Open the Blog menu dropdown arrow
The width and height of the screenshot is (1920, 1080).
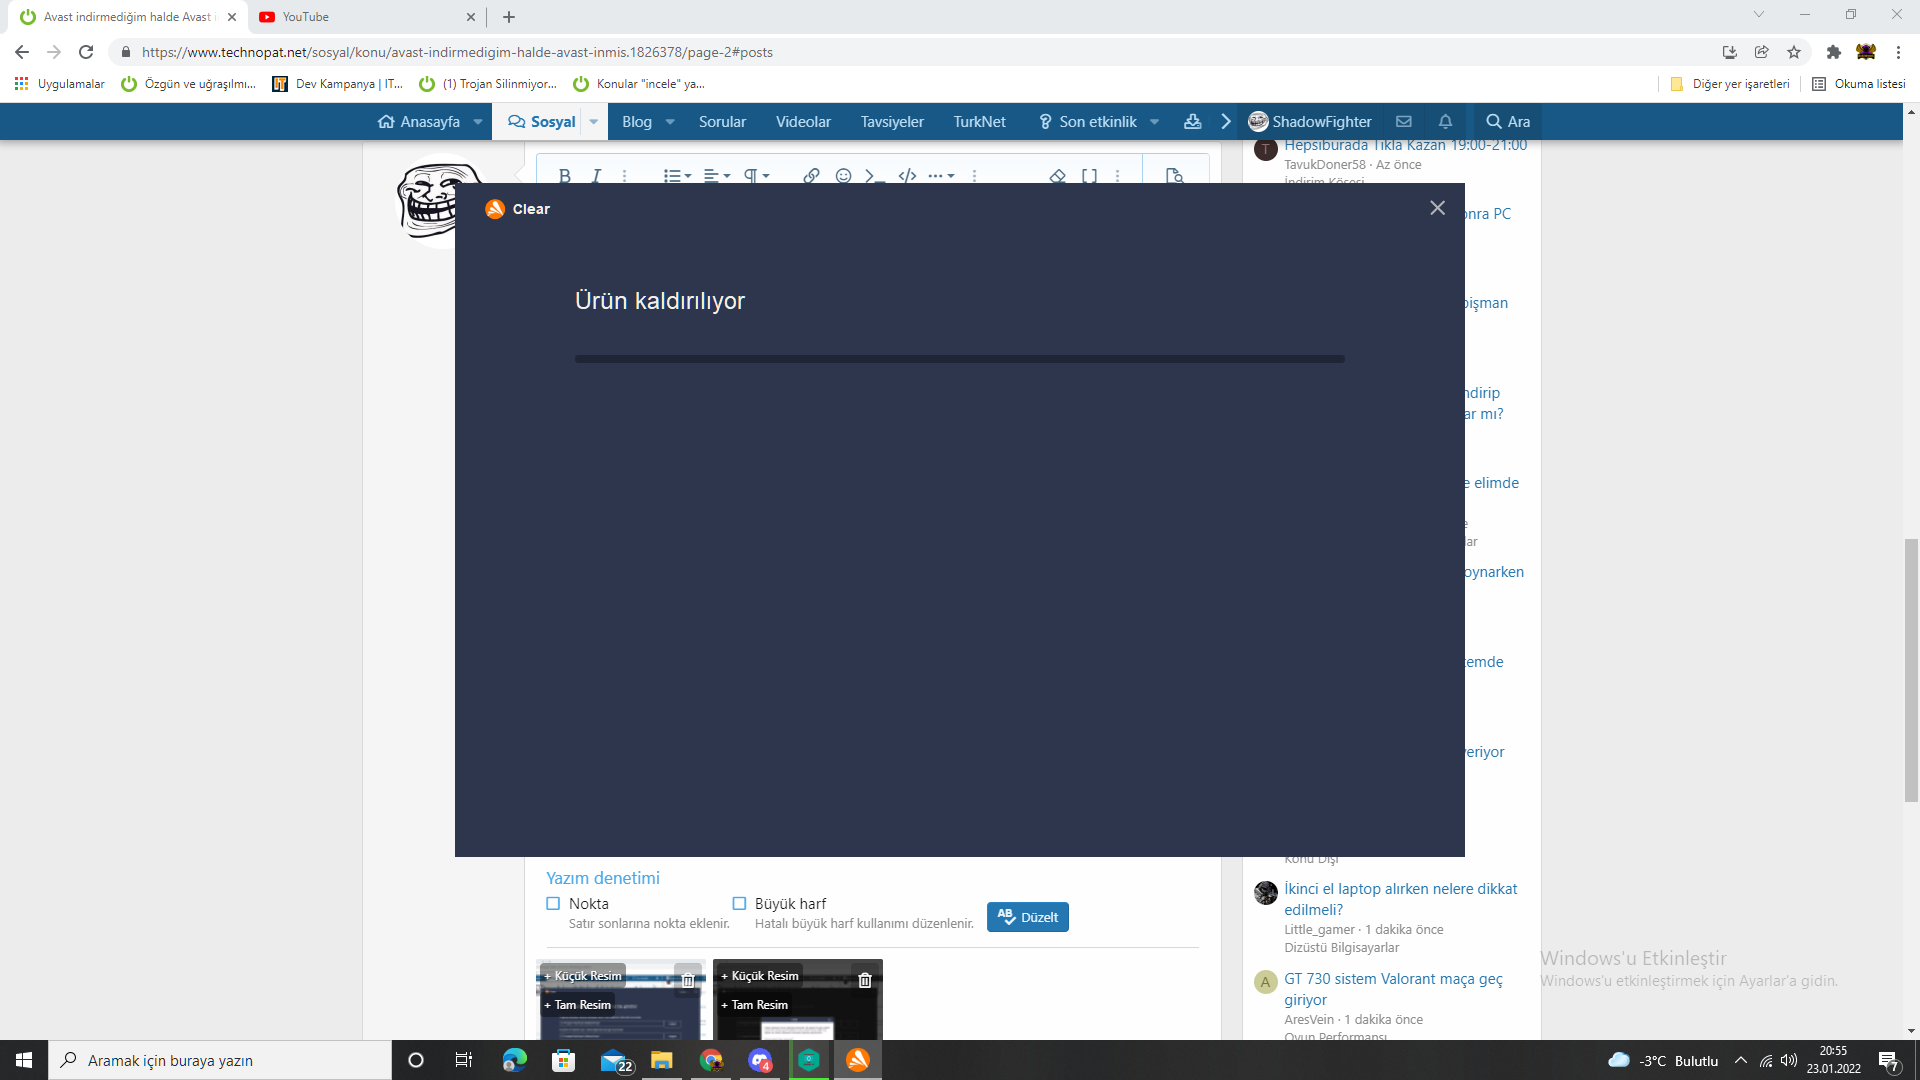pyautogui.click(x=670, y=122)
